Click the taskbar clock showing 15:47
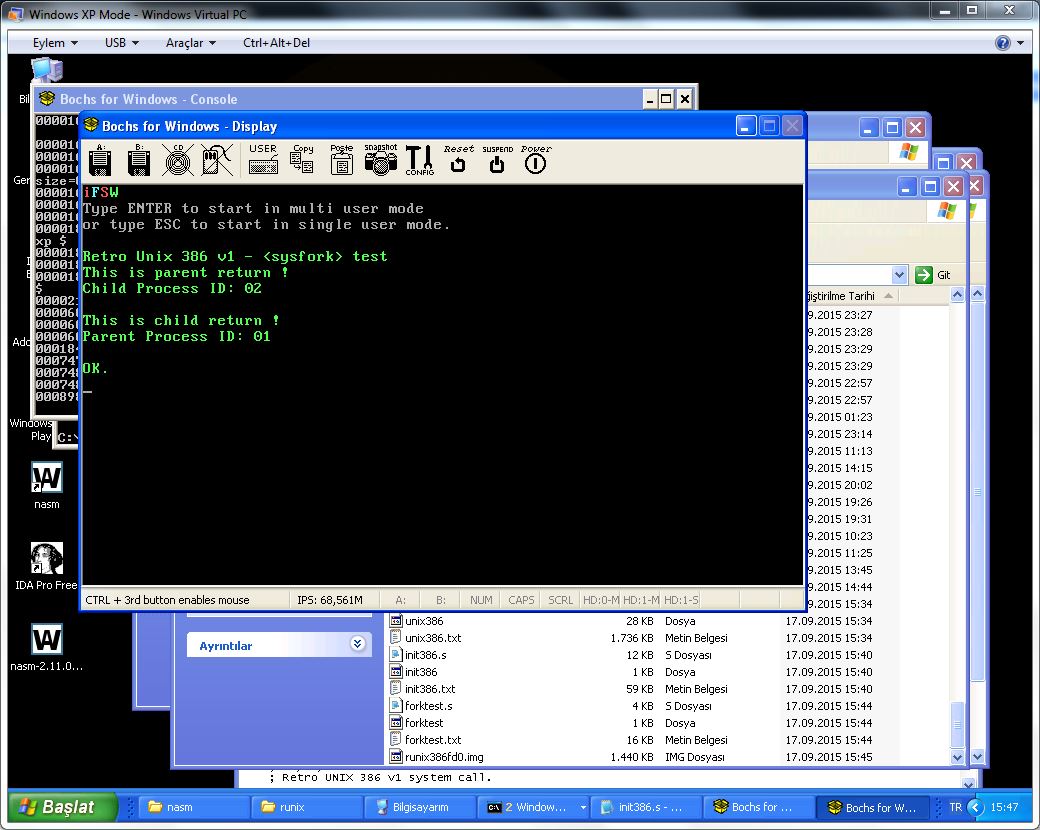Image resolution: width=1040 pixels, height=830 pixels. (x=1004, y=807)
